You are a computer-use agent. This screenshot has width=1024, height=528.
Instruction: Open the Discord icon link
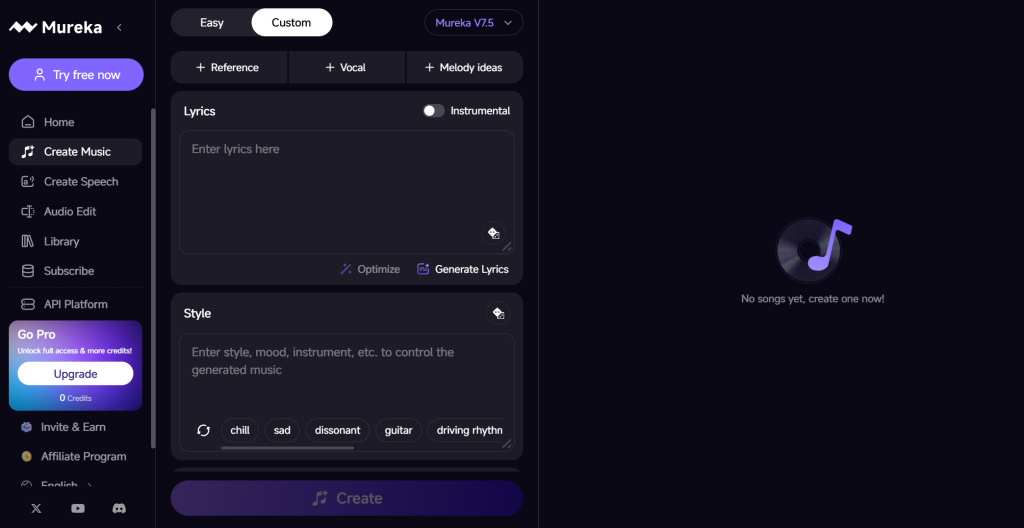119,508
